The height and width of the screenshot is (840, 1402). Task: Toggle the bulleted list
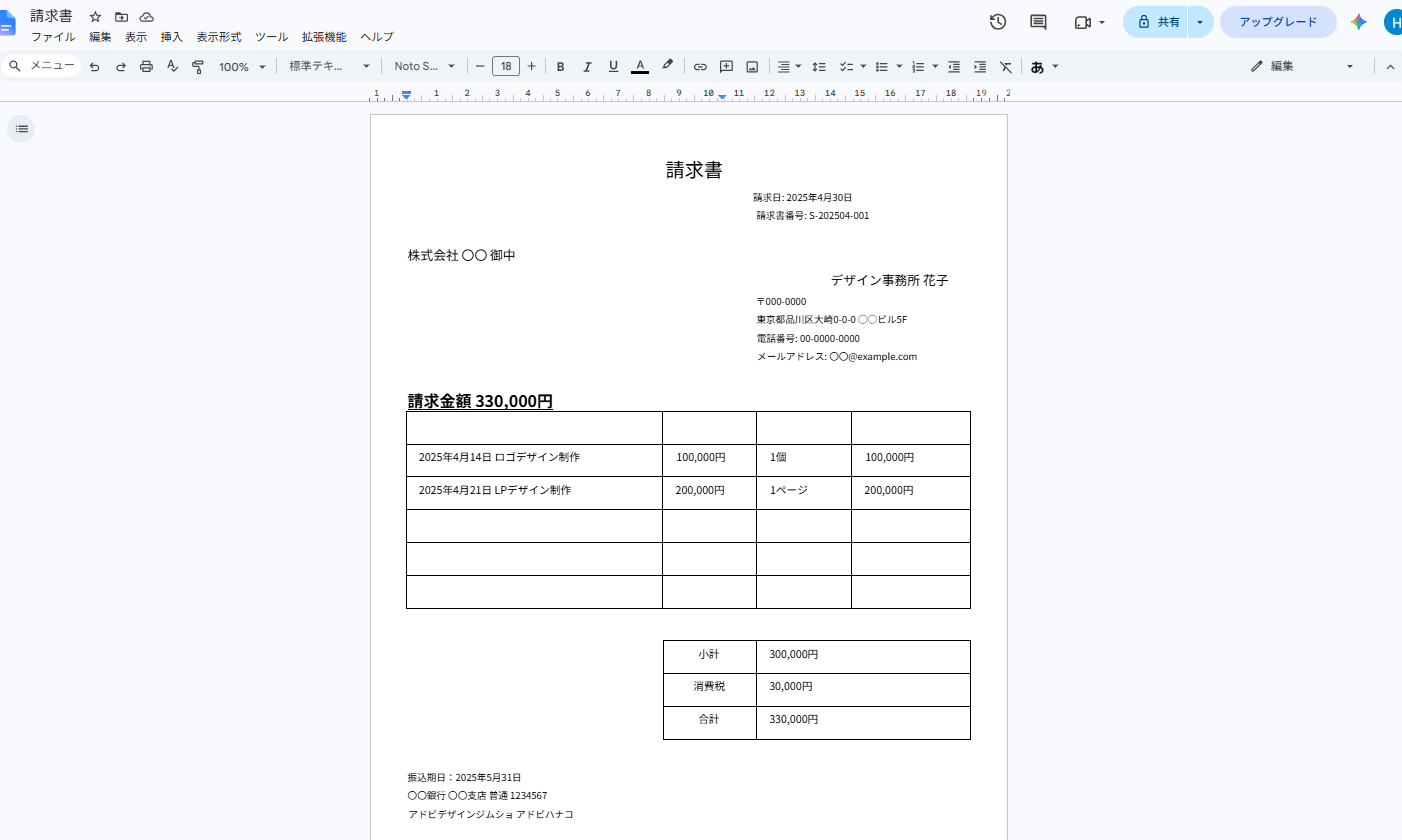882,67
